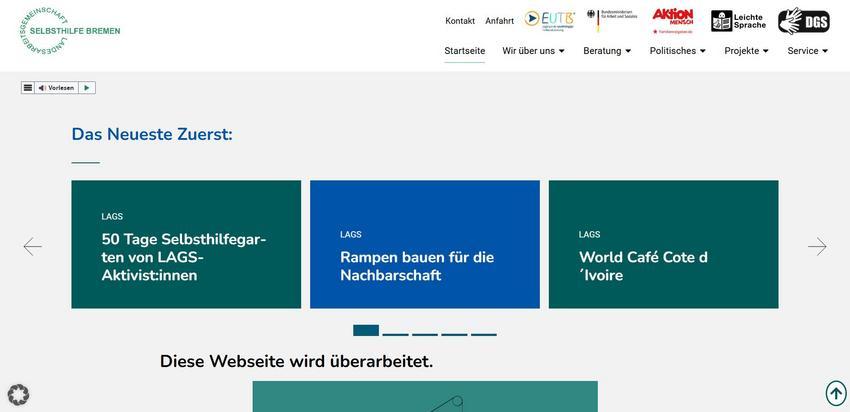Click the Vorlesen speaker label
This screenshot has width=850, height=412.
[x=56, y=88]
